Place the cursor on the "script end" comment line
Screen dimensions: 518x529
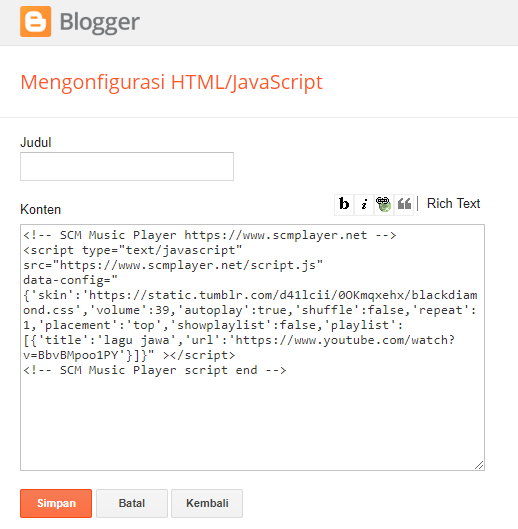(x=155, y=370)
